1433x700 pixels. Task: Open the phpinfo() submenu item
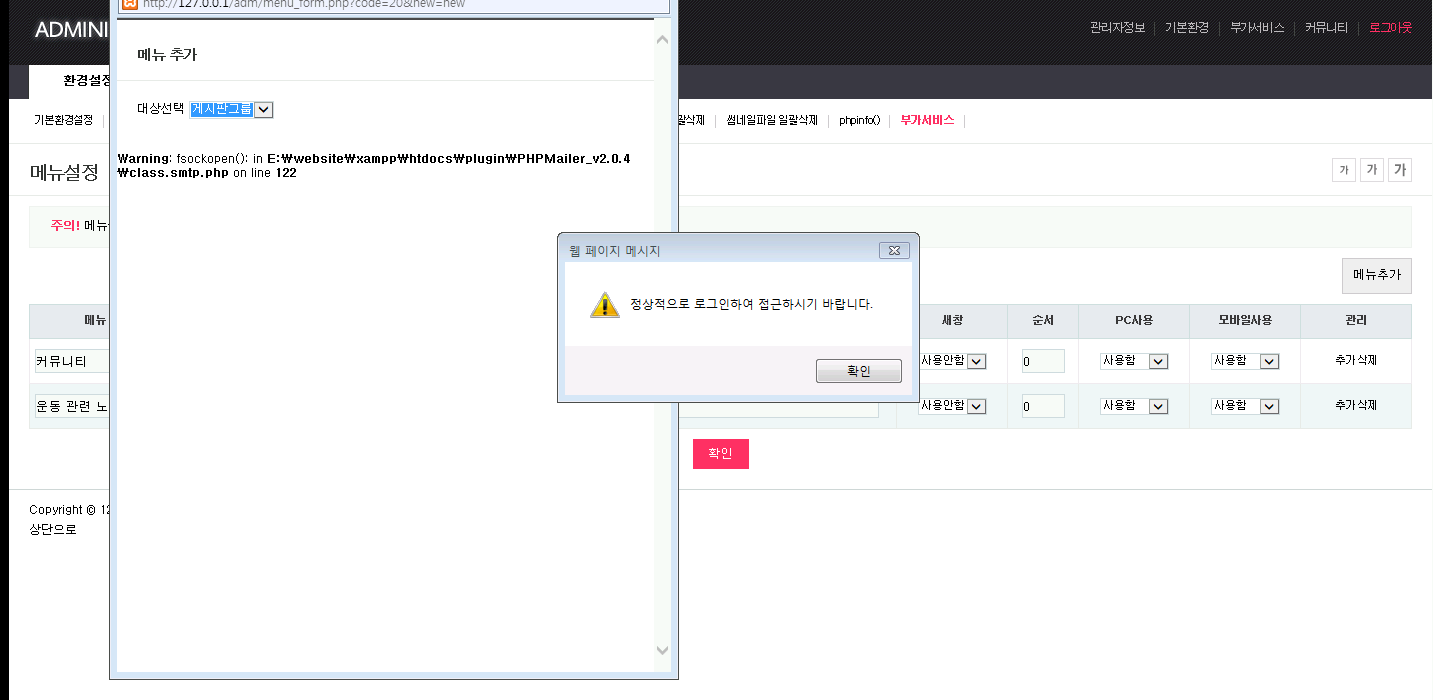coord(859,120)
